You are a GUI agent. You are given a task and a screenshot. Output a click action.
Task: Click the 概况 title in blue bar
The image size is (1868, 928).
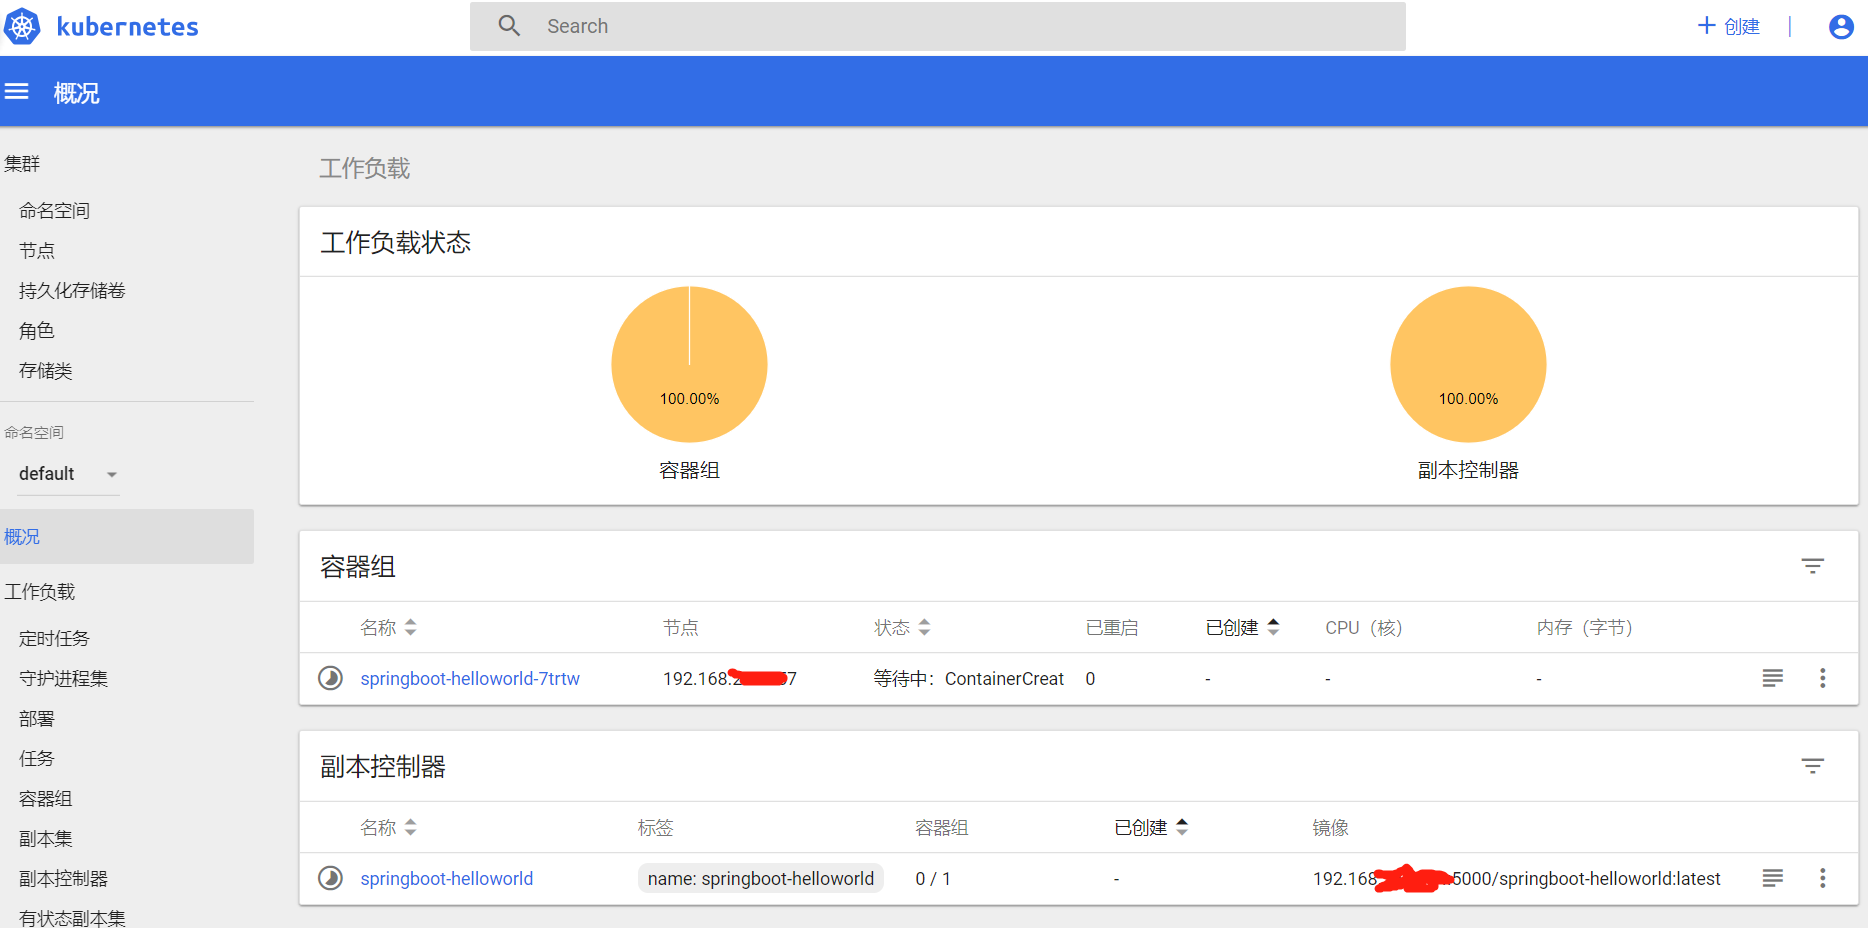pyautogui.click(x=77, y=93)
